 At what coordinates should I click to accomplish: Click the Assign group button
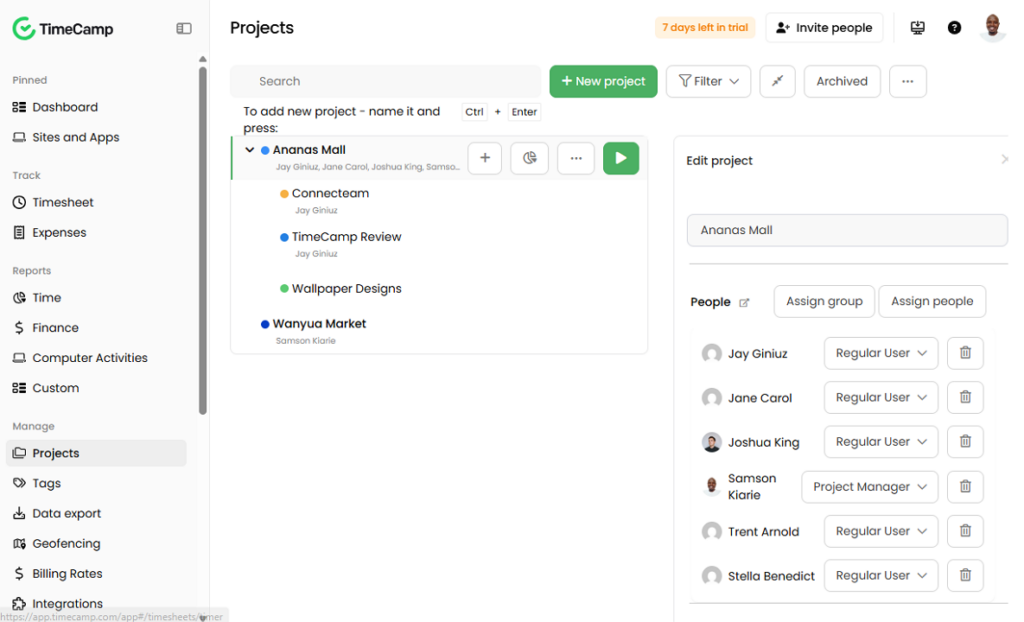pyautogui.click(x=824, y=301)
